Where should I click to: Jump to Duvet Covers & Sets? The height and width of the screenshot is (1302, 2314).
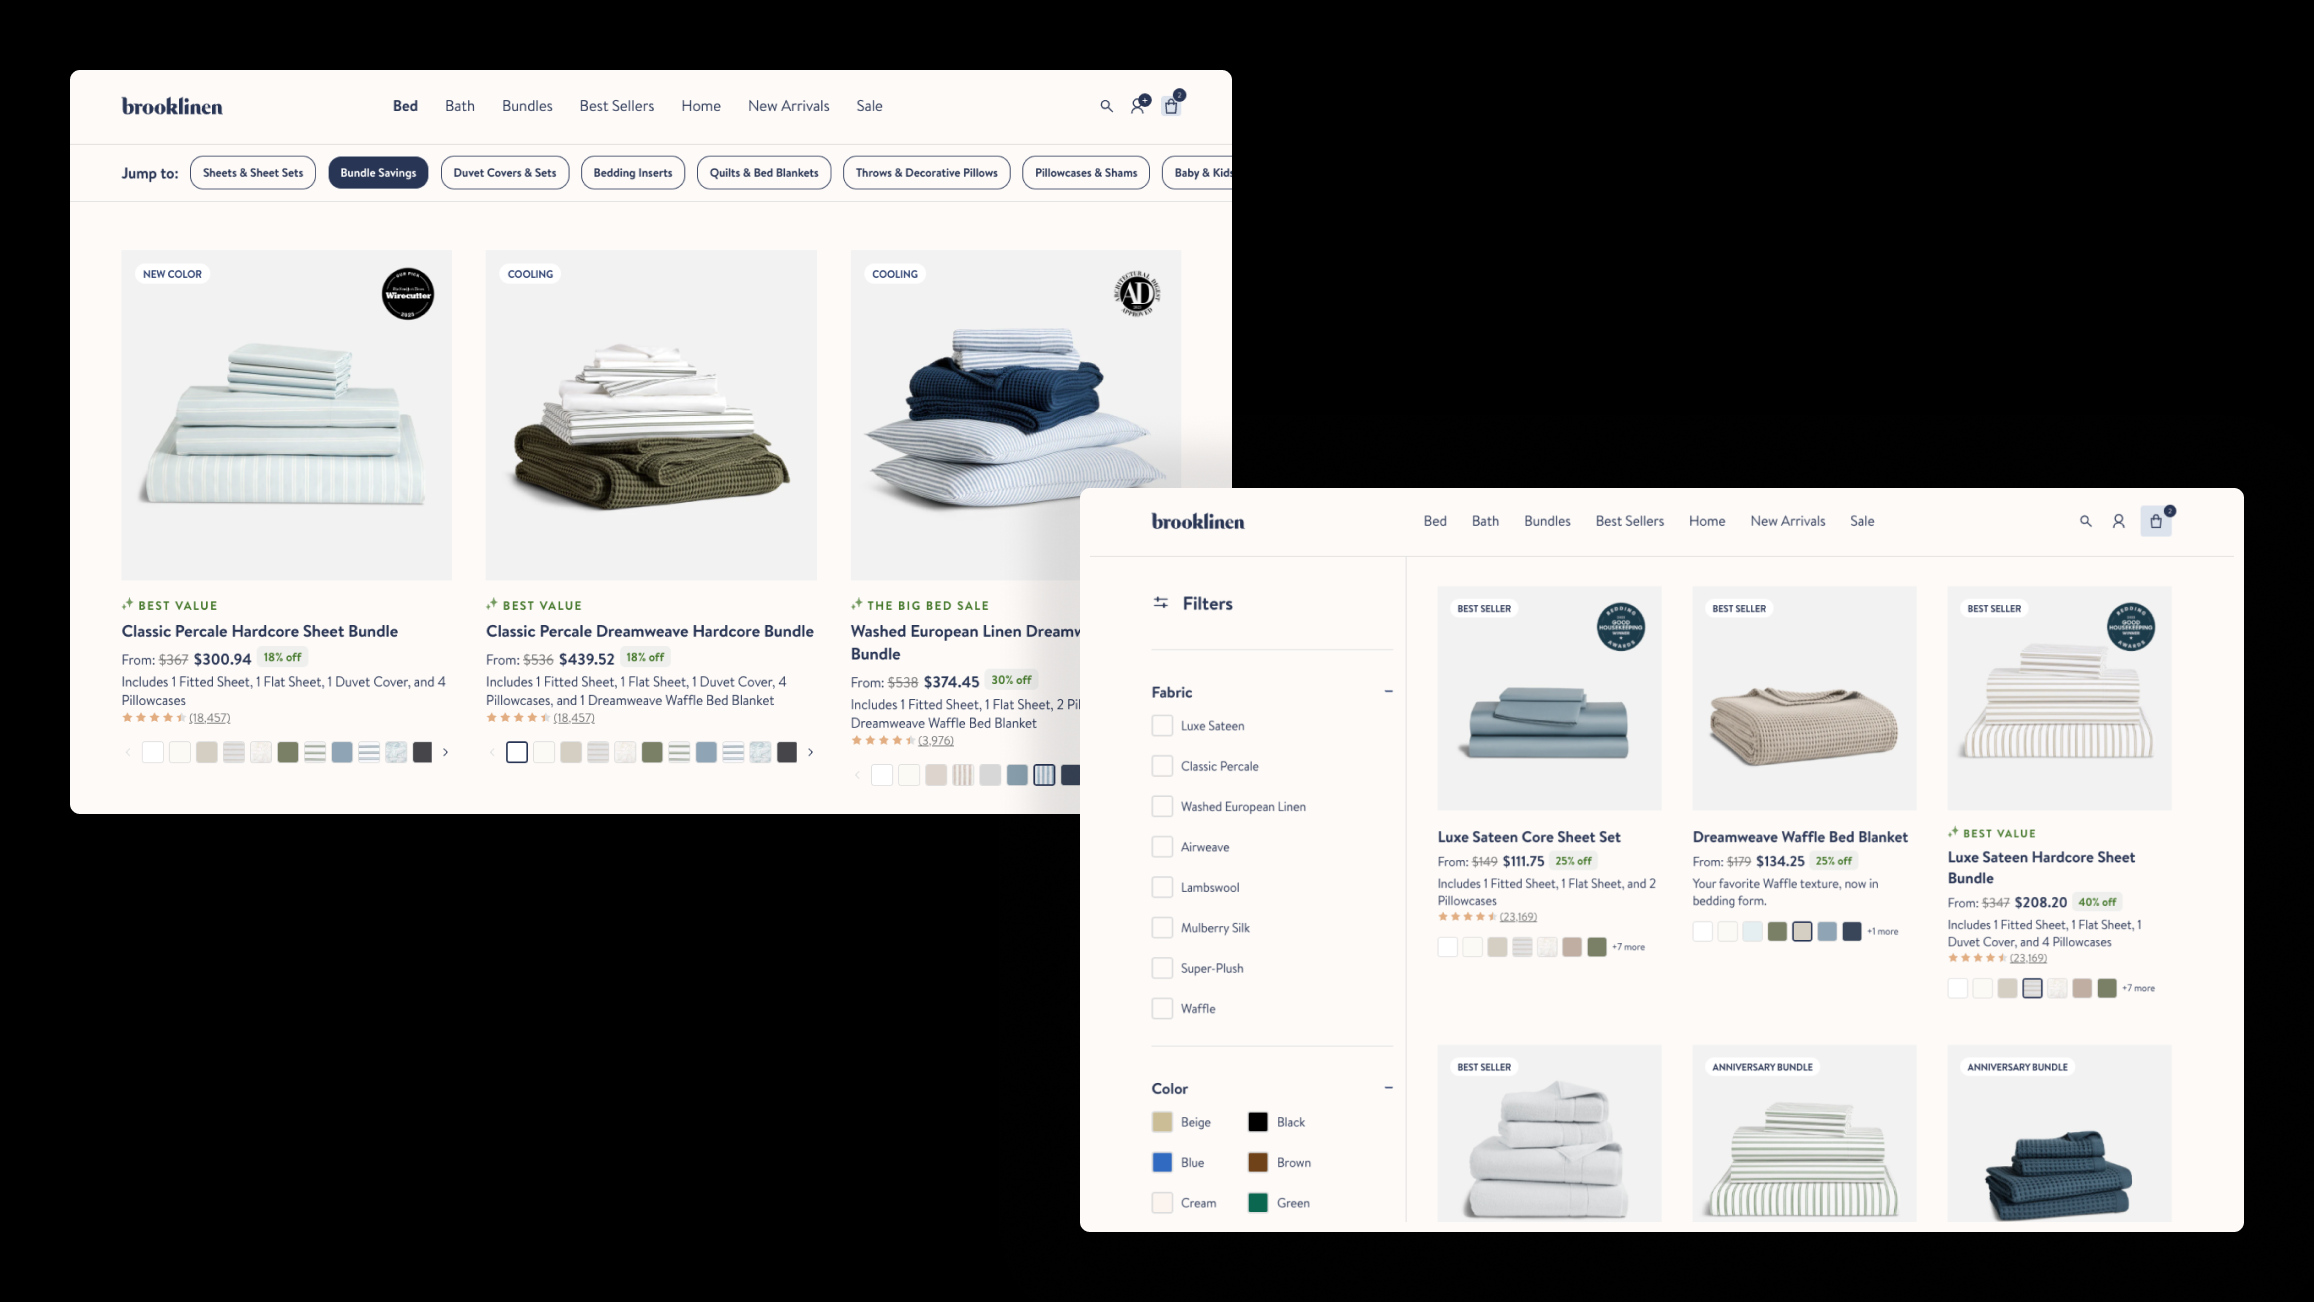point(504,173)
